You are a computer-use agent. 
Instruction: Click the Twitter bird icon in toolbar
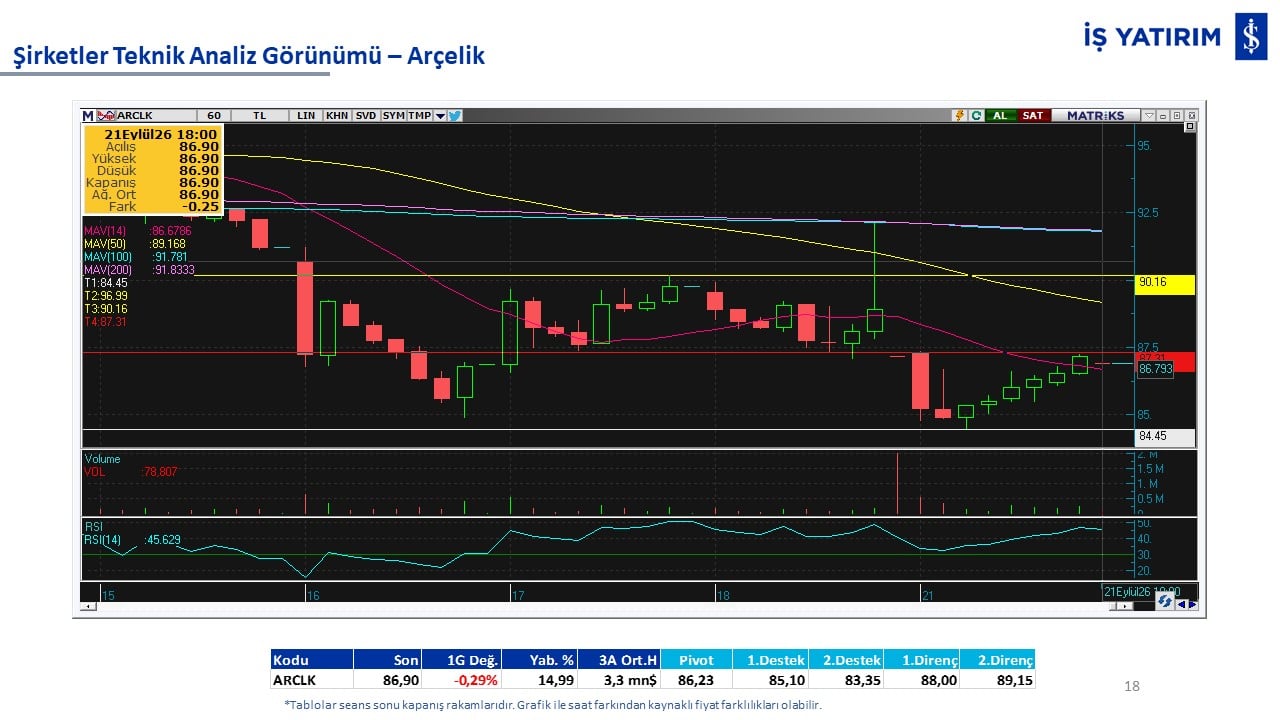point(455,116)
